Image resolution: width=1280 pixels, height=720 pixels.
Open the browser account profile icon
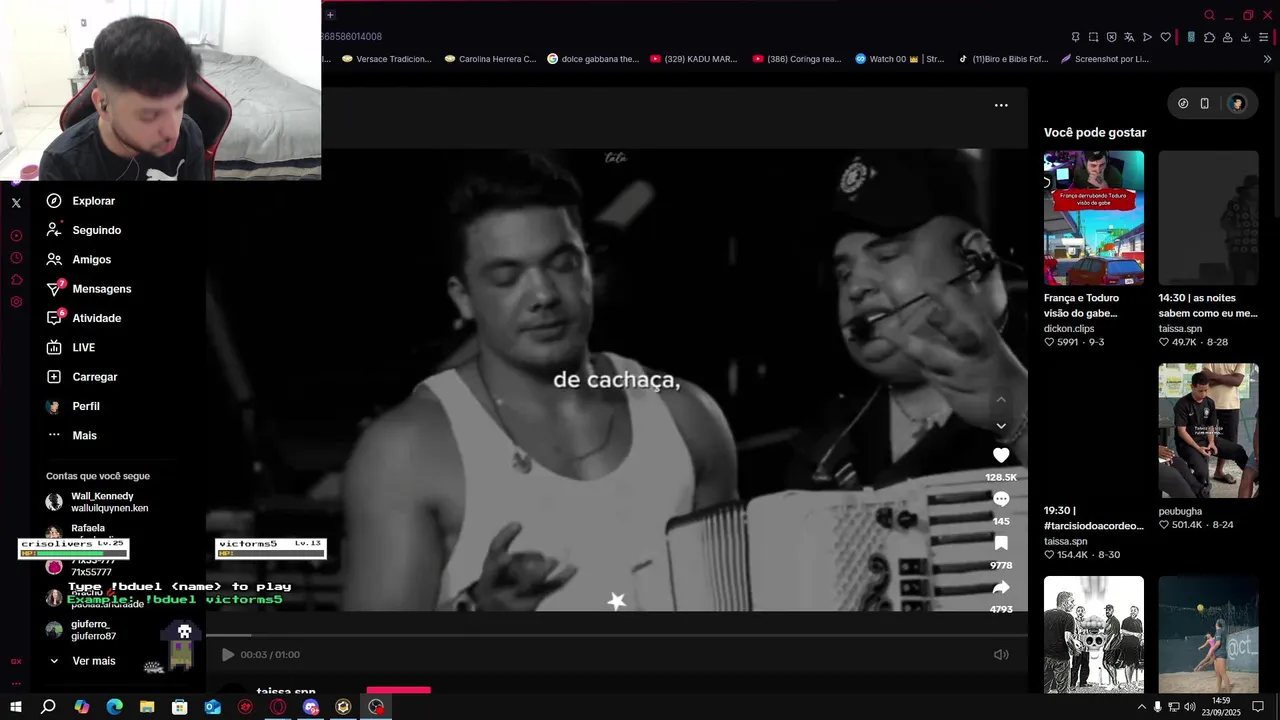[x=1227, y=37]
